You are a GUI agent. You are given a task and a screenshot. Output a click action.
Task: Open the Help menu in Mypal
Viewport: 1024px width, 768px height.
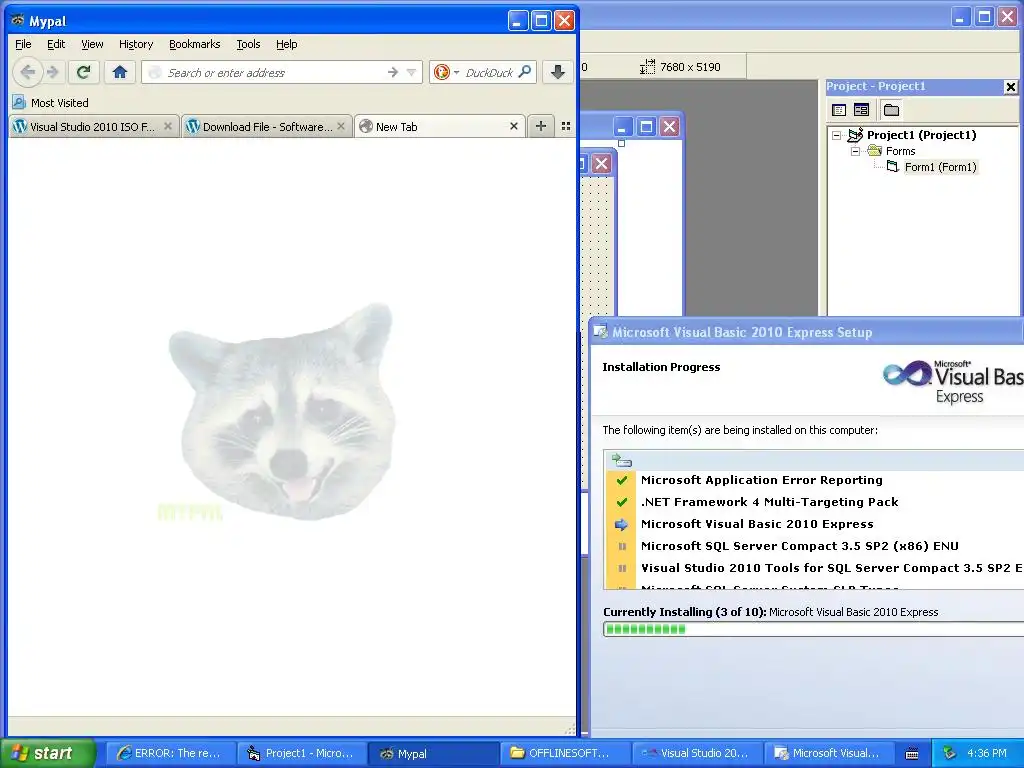287,44
